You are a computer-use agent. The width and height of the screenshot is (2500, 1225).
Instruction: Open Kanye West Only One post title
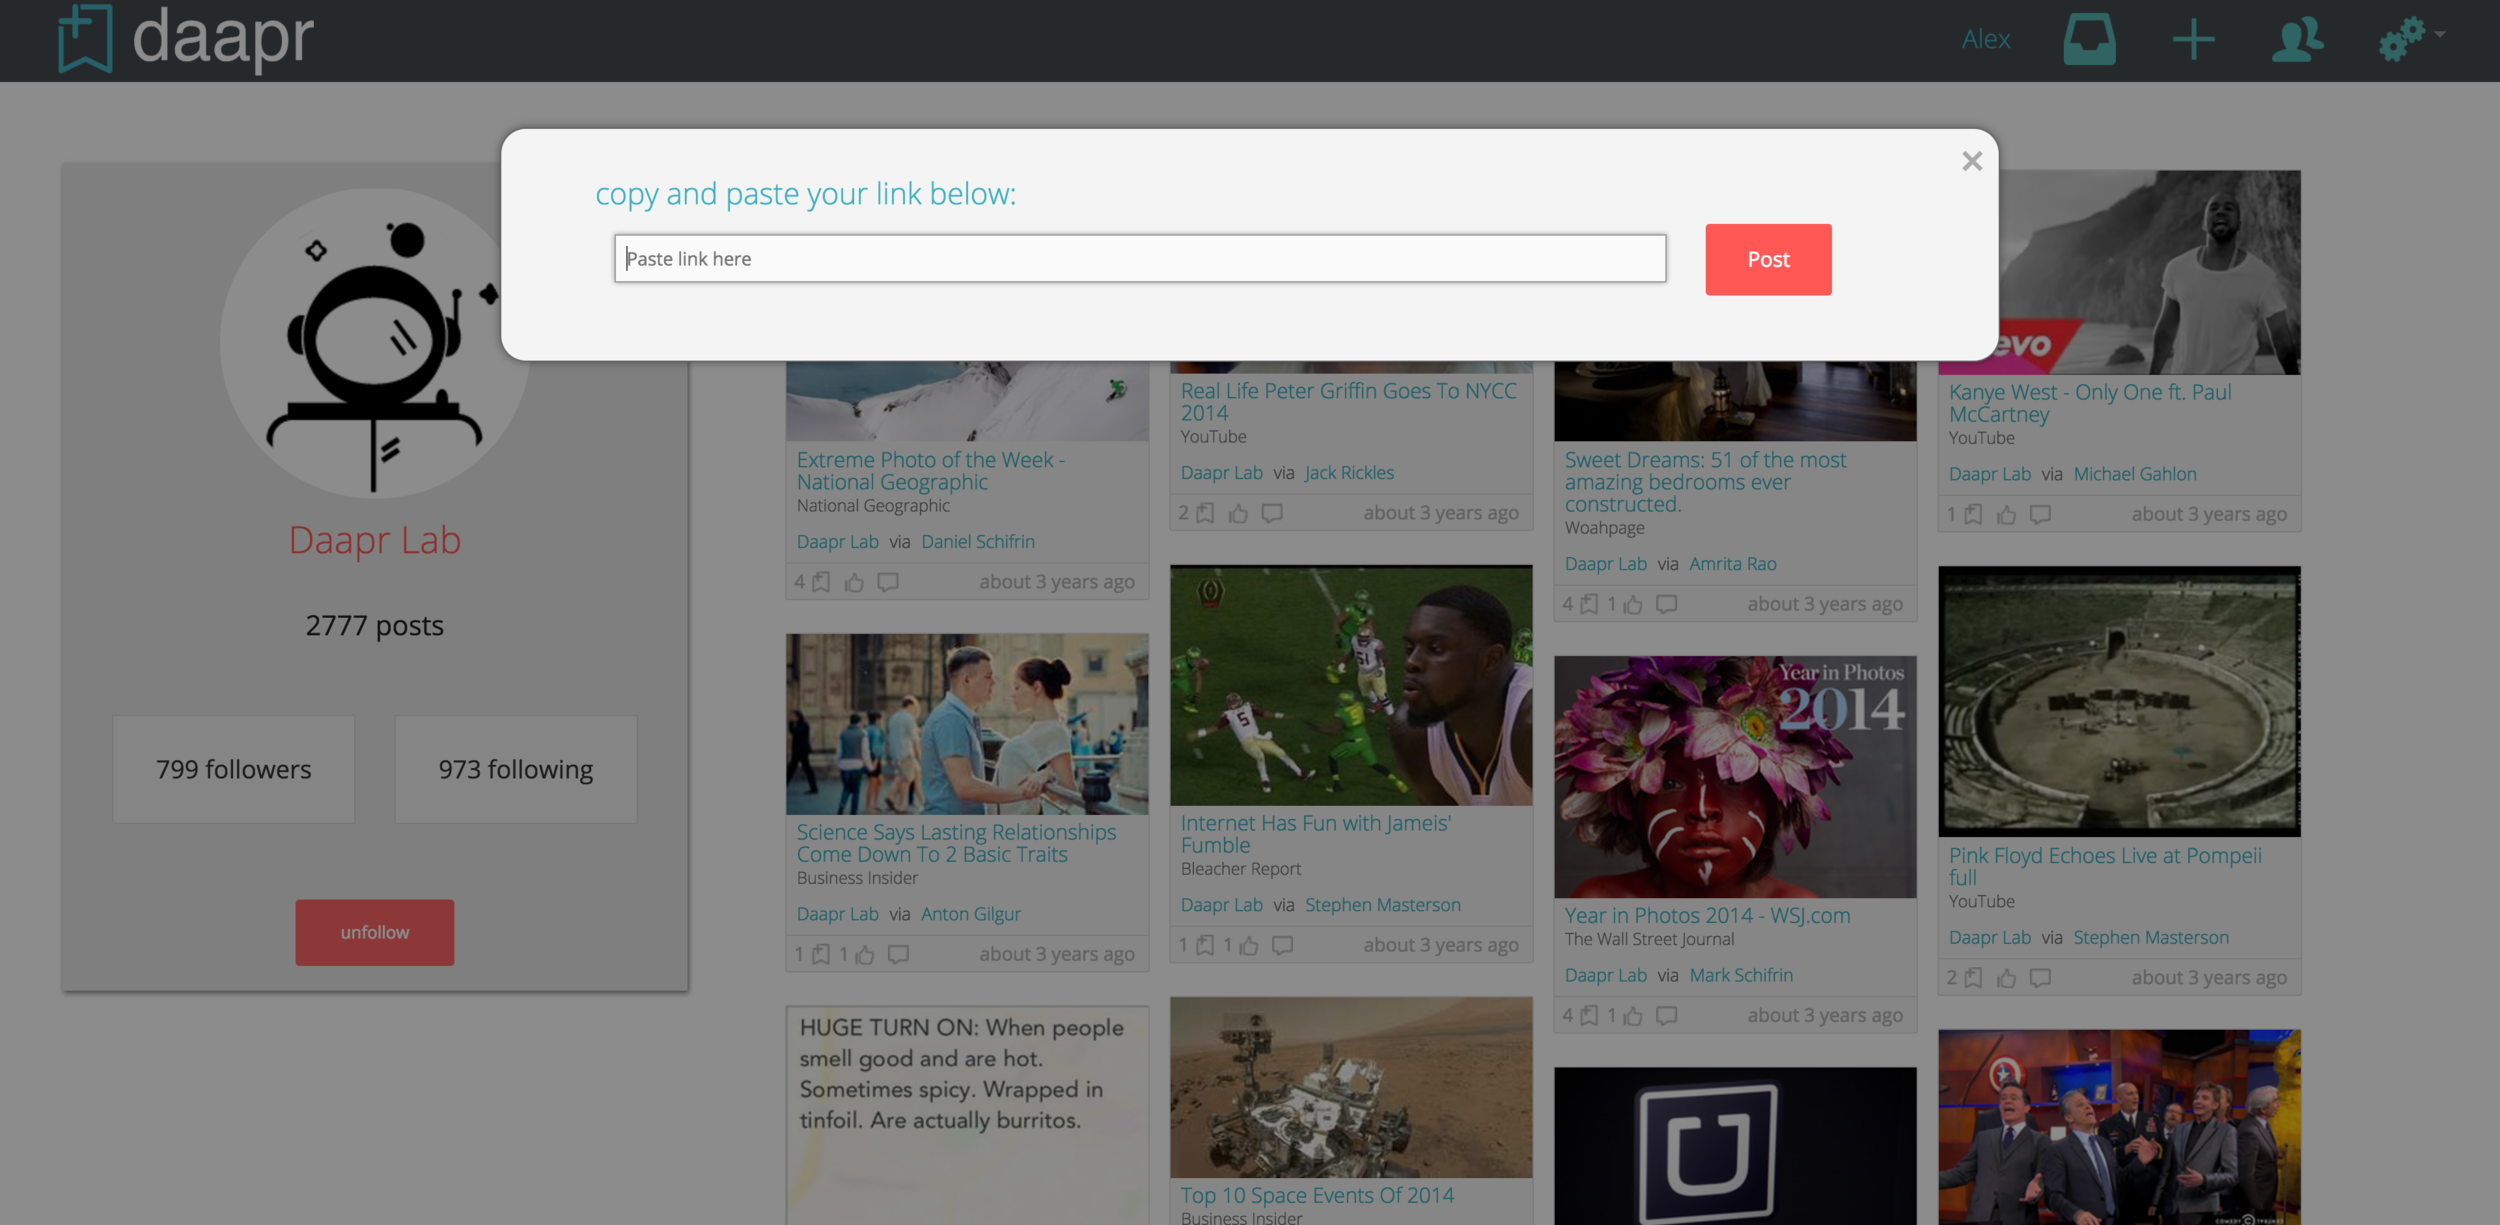tap(2090, 403)
